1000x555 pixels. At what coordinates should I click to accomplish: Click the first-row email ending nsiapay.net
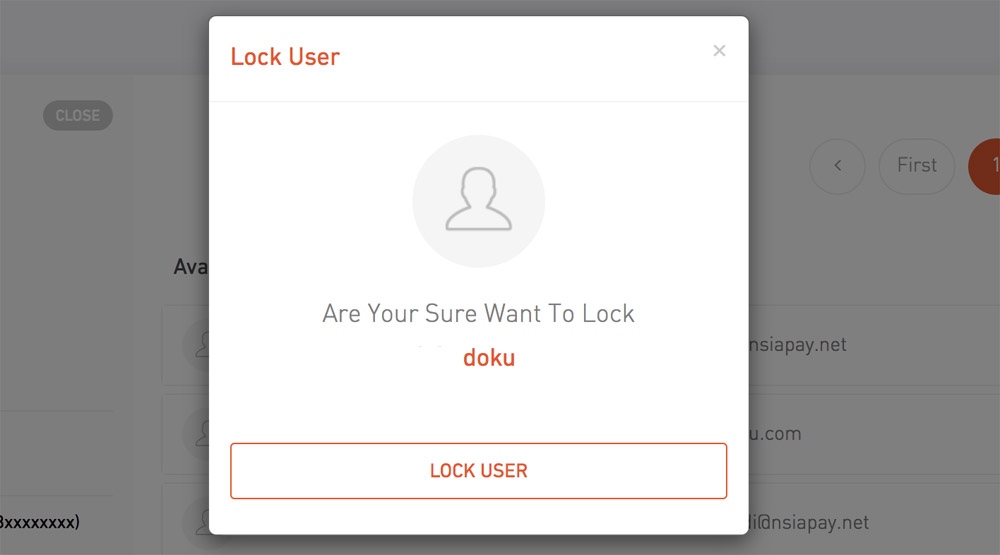(798, 344)
